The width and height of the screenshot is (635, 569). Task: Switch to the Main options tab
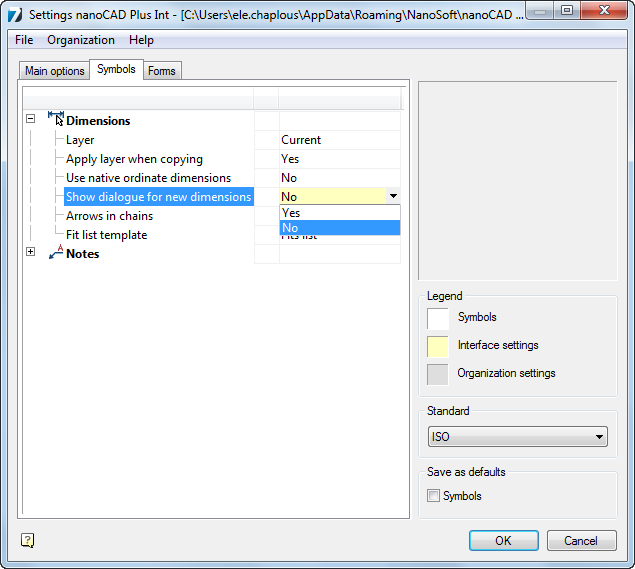coord(55,71)
